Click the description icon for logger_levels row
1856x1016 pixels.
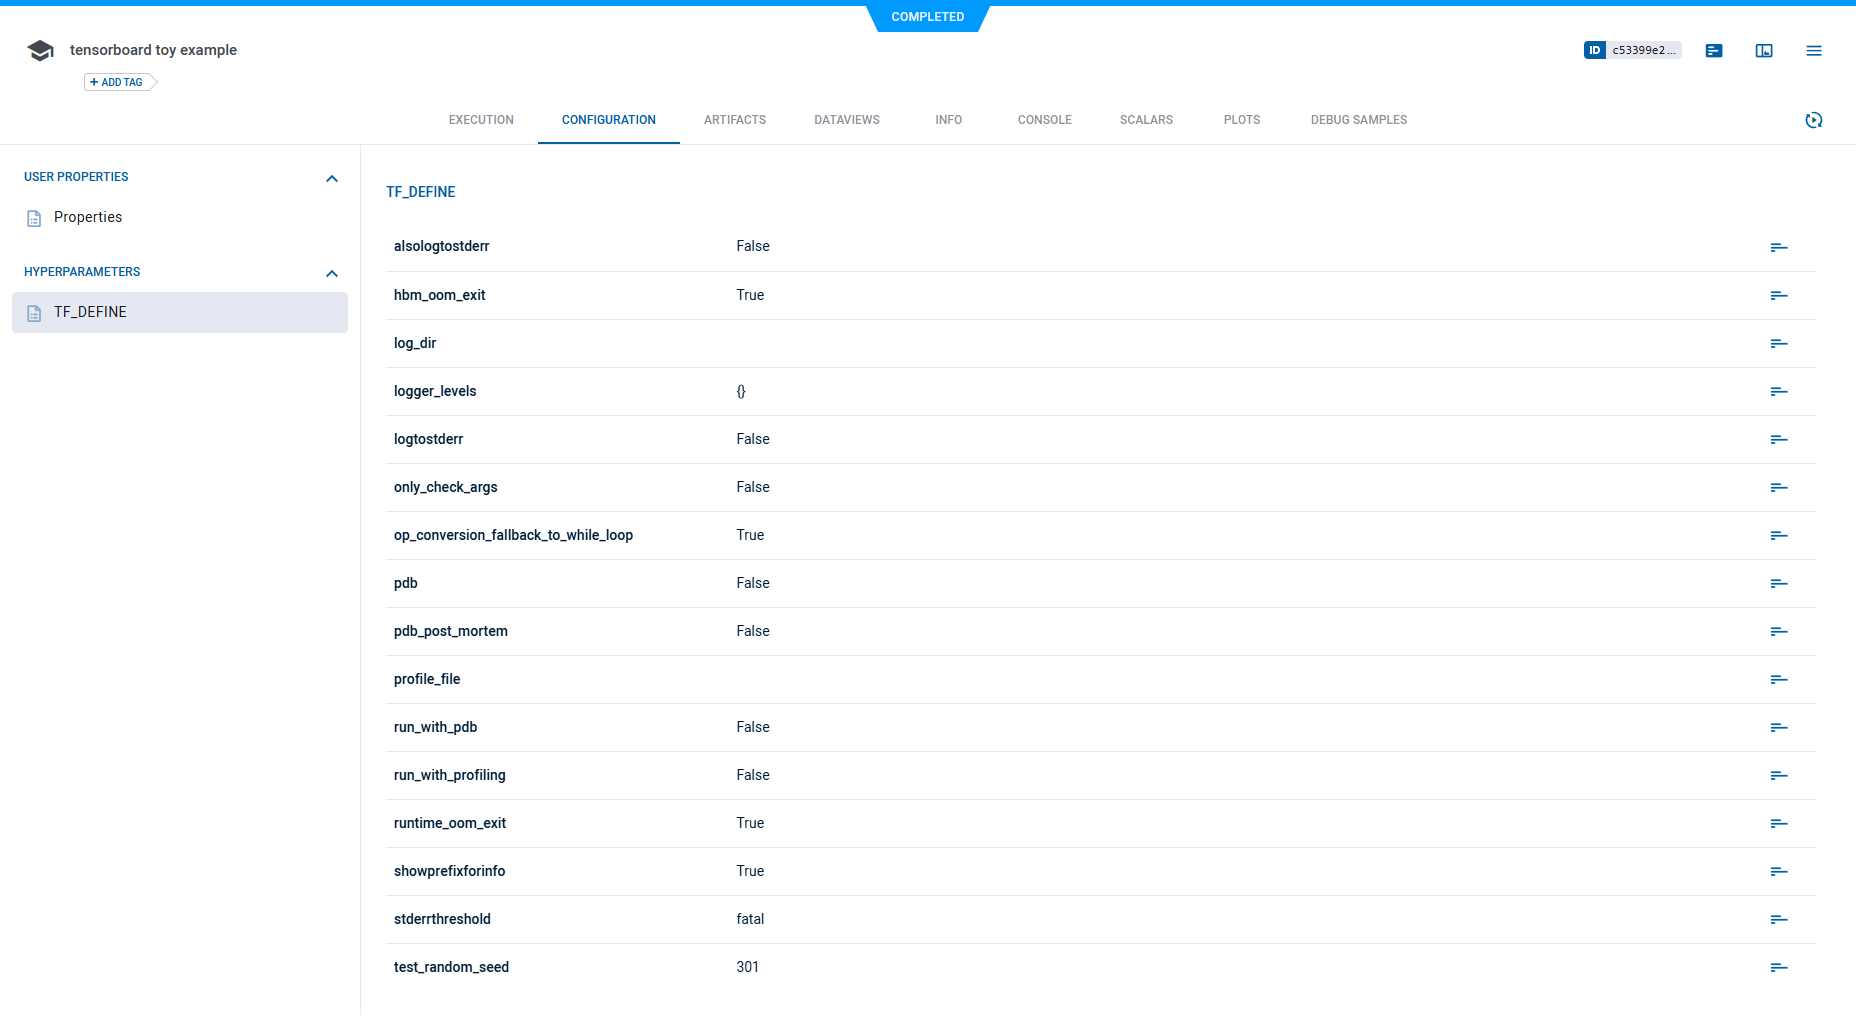pos(1778,391)
